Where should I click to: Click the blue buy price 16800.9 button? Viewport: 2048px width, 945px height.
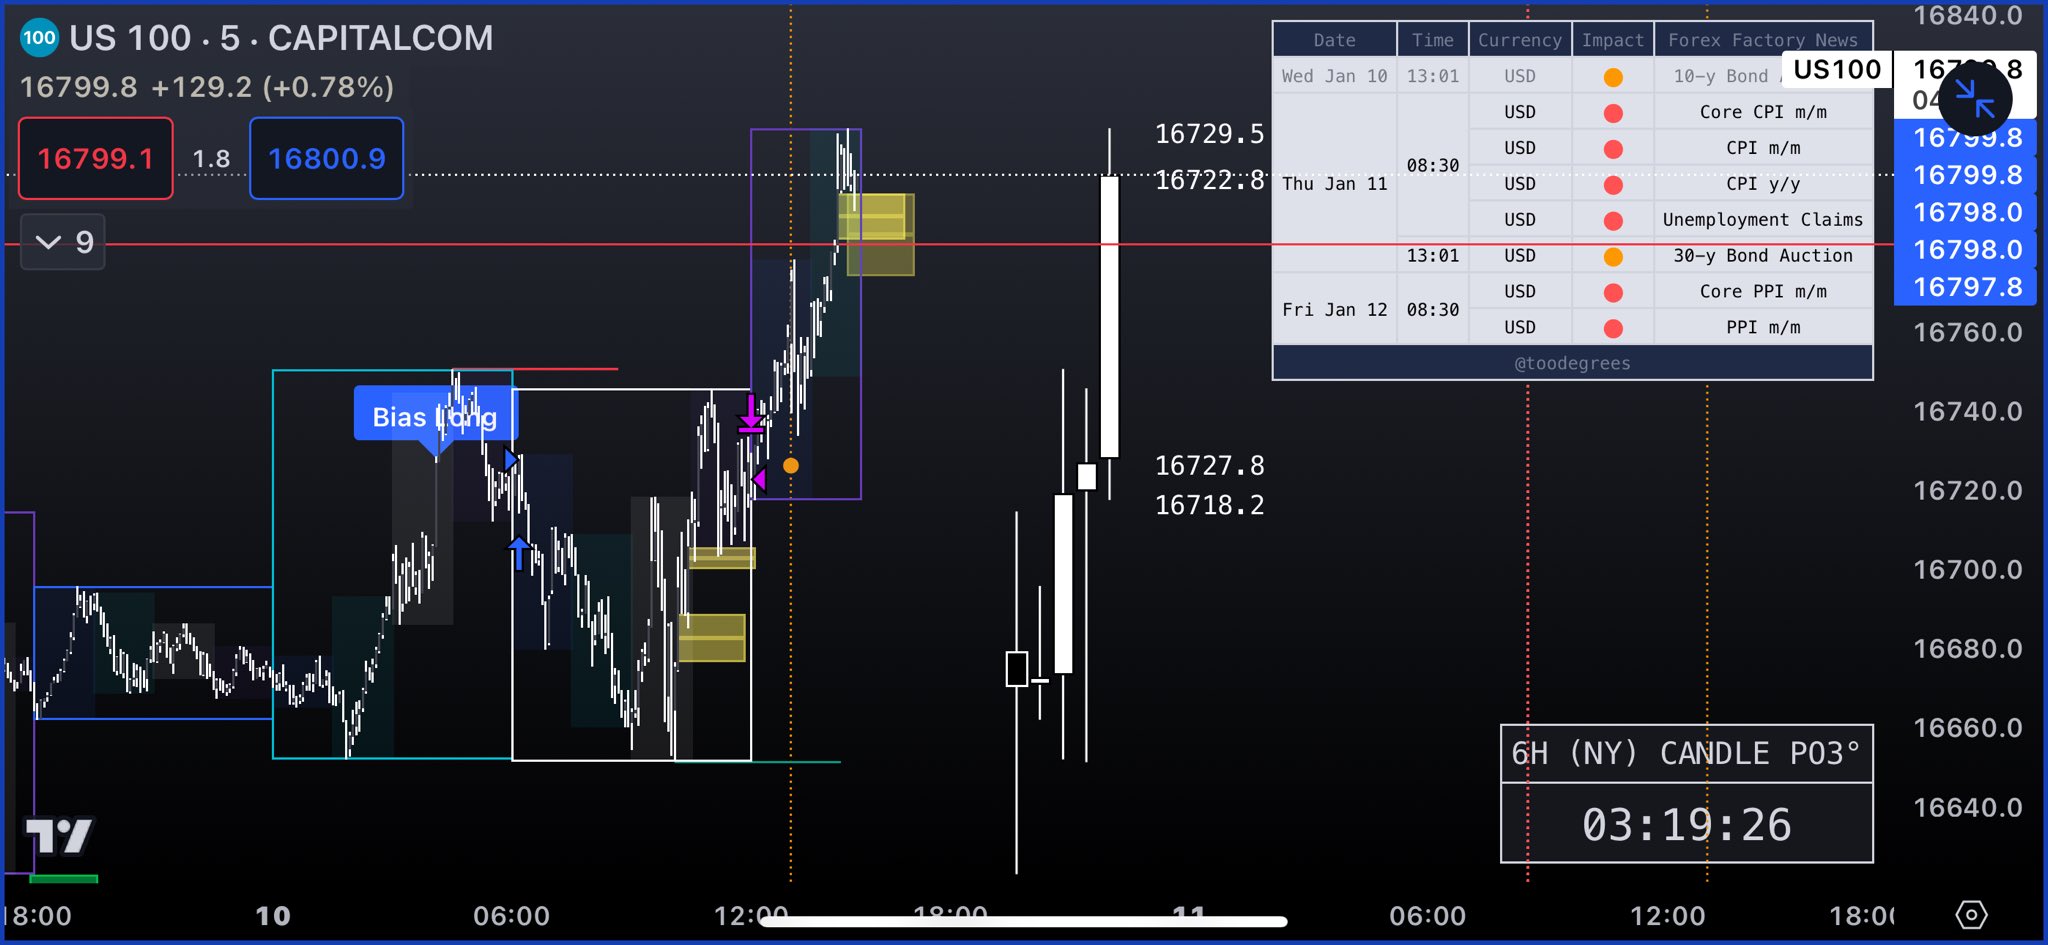click(326, 158)
